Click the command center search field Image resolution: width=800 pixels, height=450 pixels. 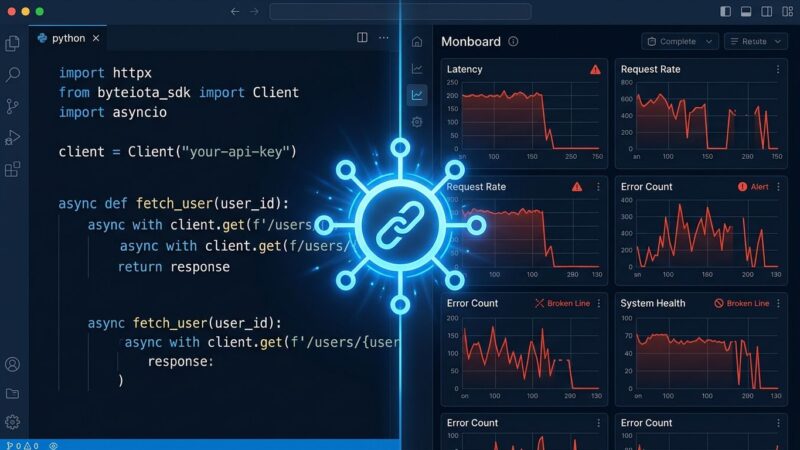(400, 11)
